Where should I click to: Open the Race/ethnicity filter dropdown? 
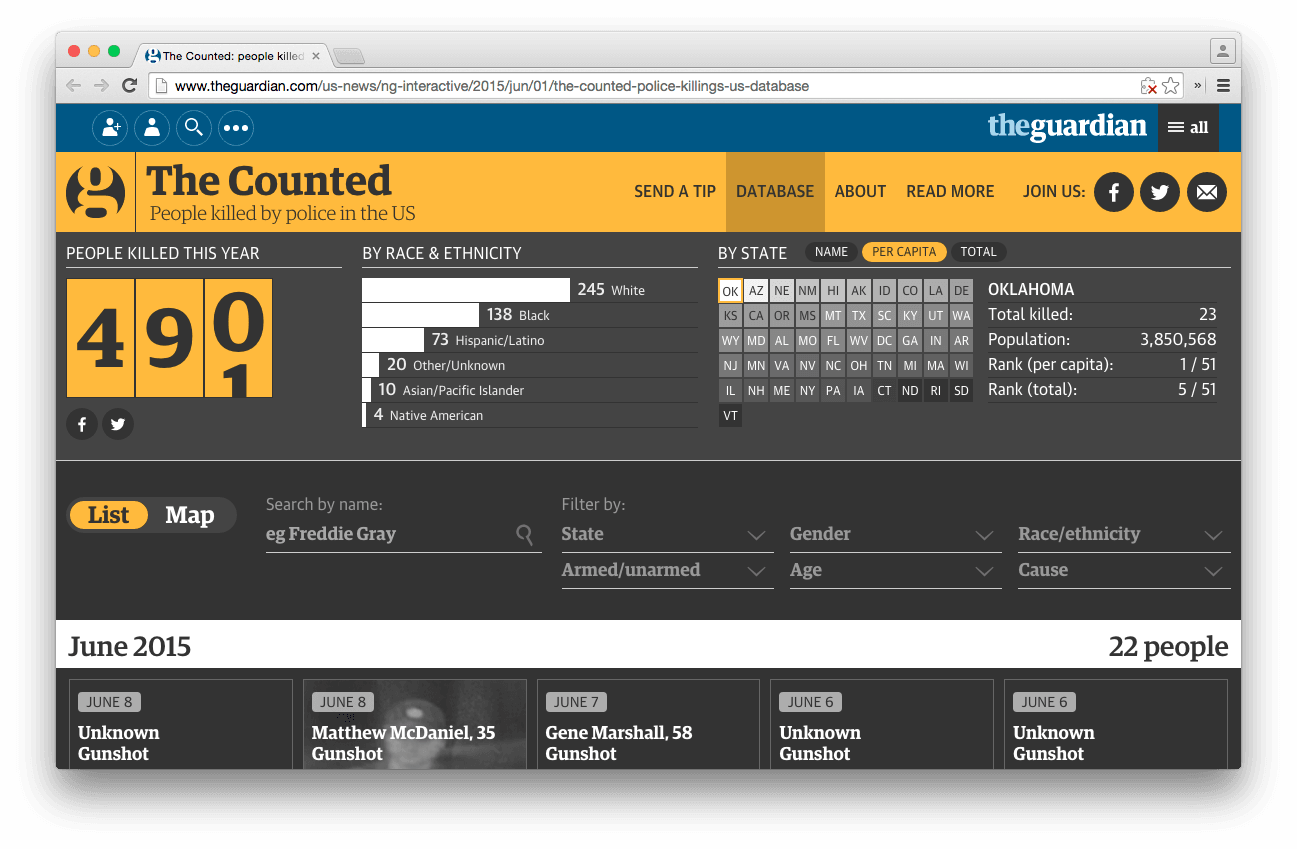(x=1123, y=535)
